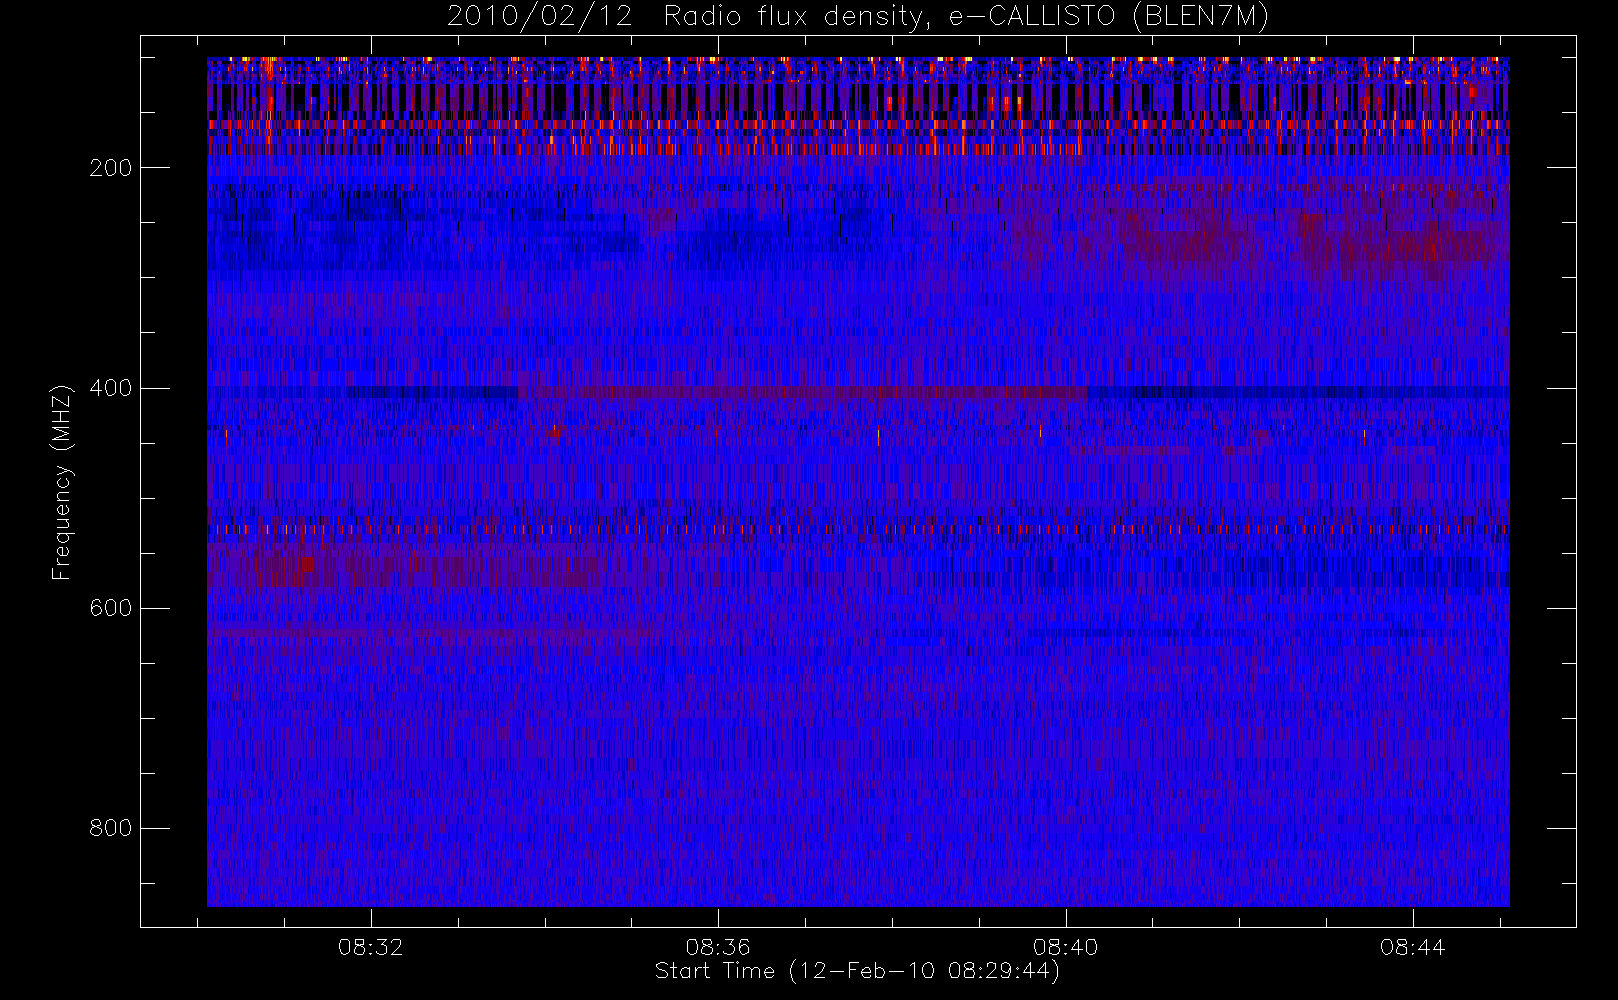Click the Start Time axis label
Screen dimensions: 1618x1000
click(857, 971)
